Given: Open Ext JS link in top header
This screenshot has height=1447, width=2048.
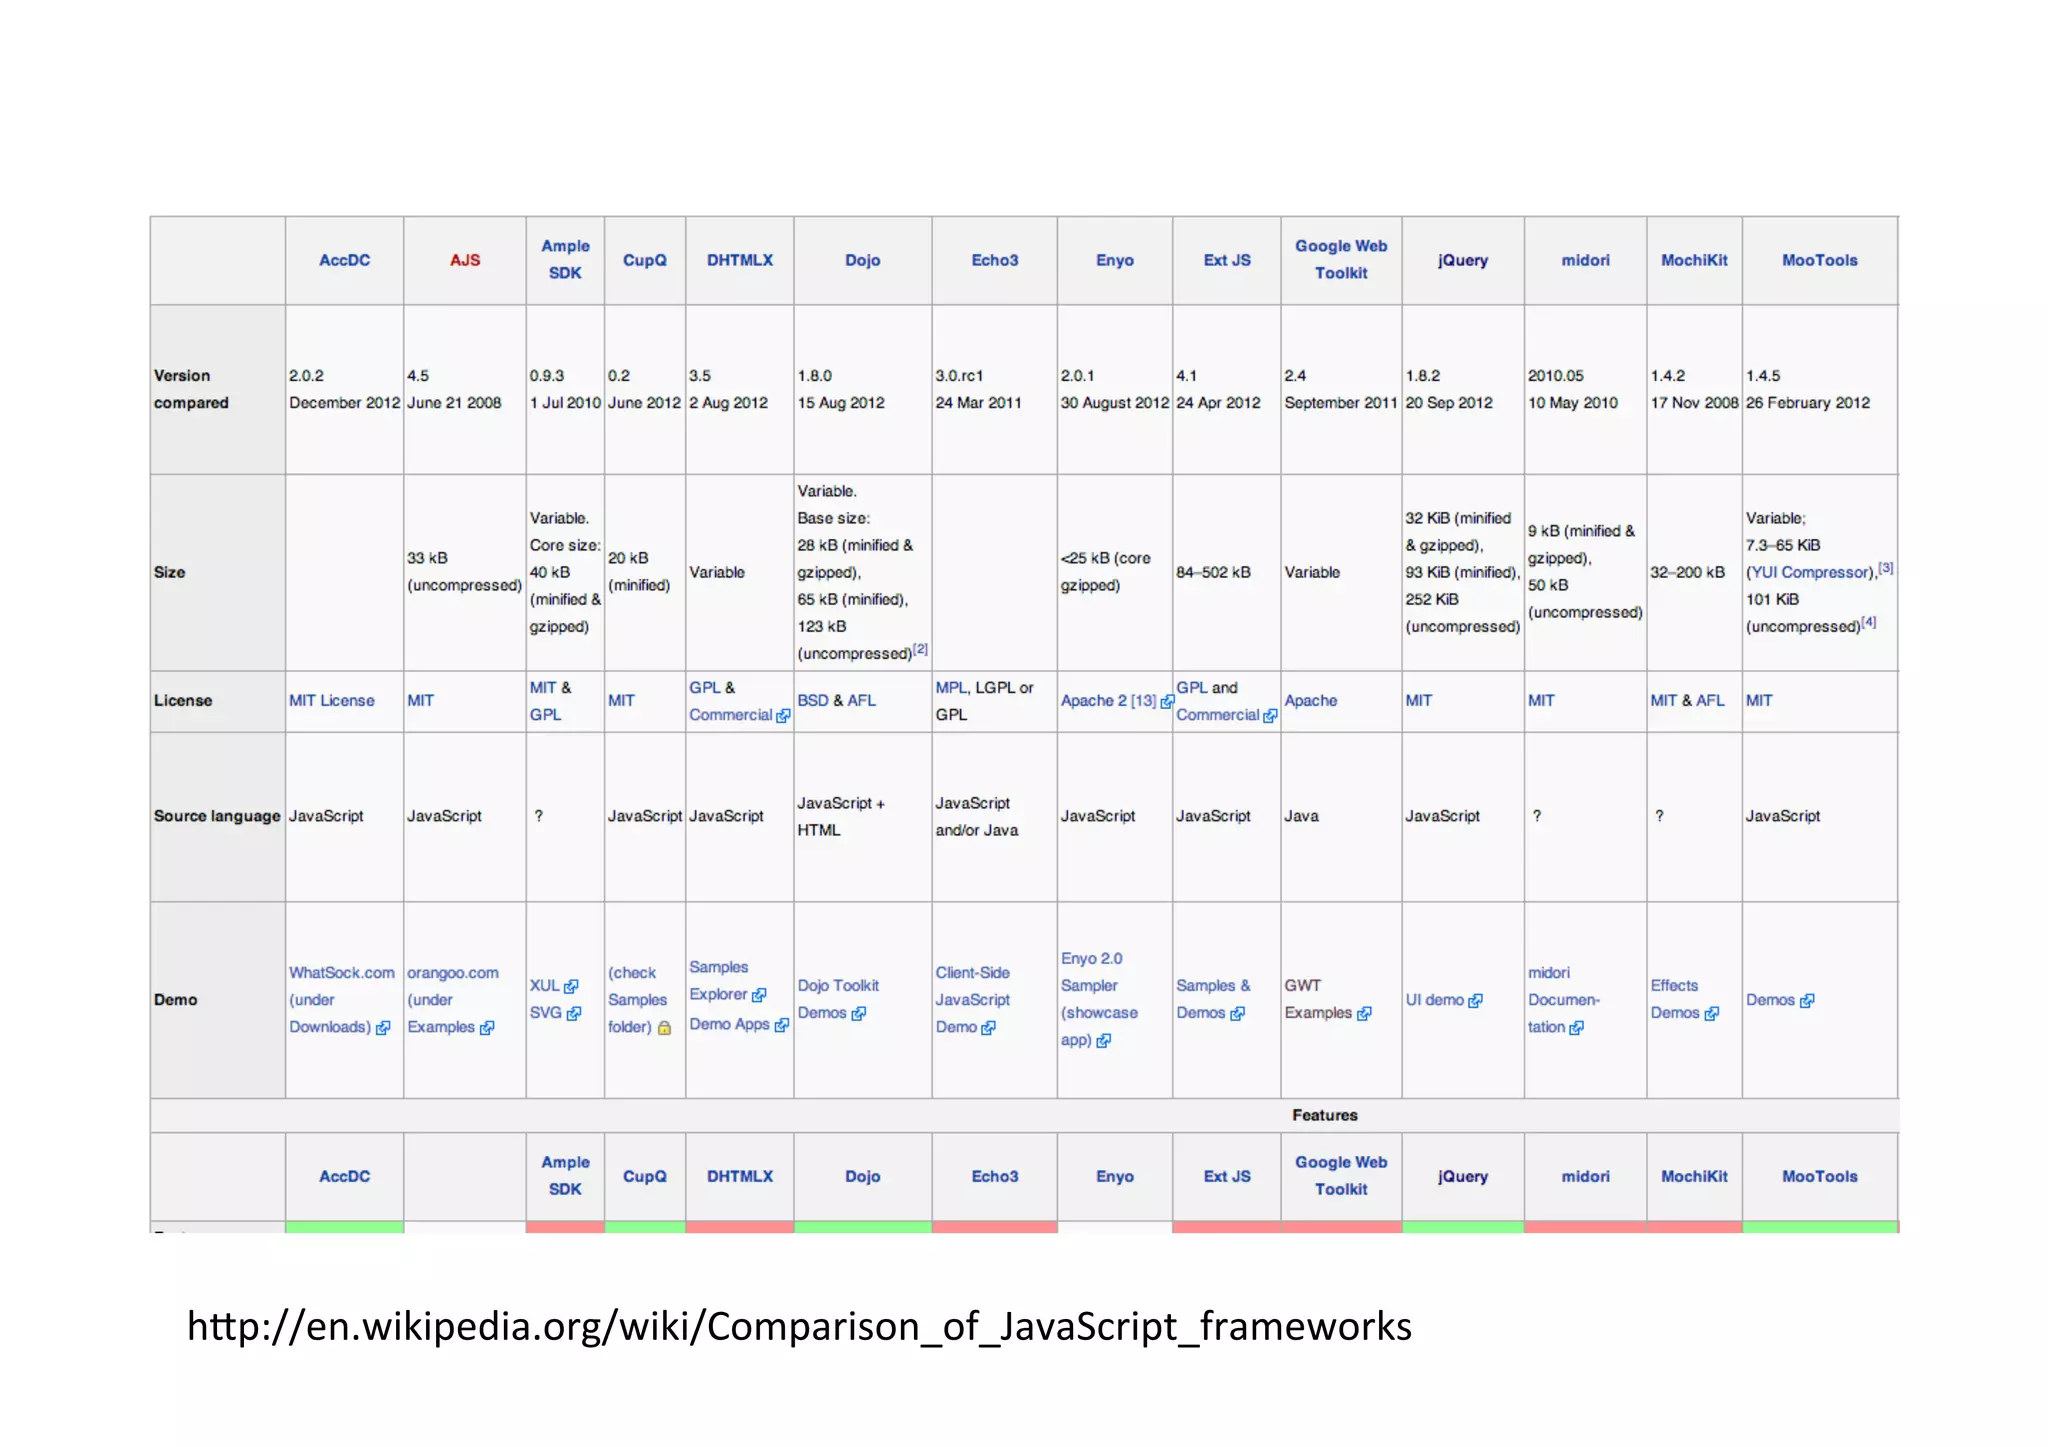Looking at the screenshot, I should click(x=1227, y=260).
